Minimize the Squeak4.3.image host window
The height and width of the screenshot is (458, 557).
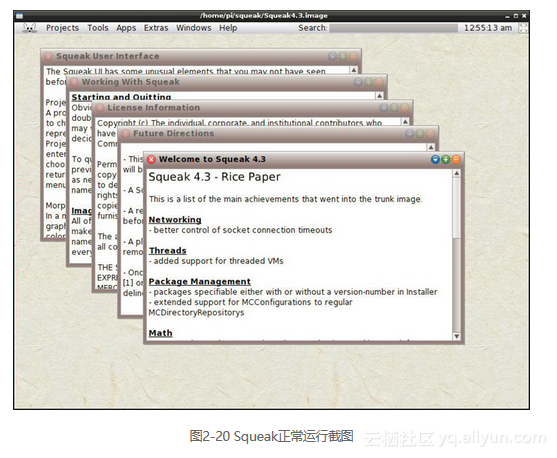click(508, 16)
